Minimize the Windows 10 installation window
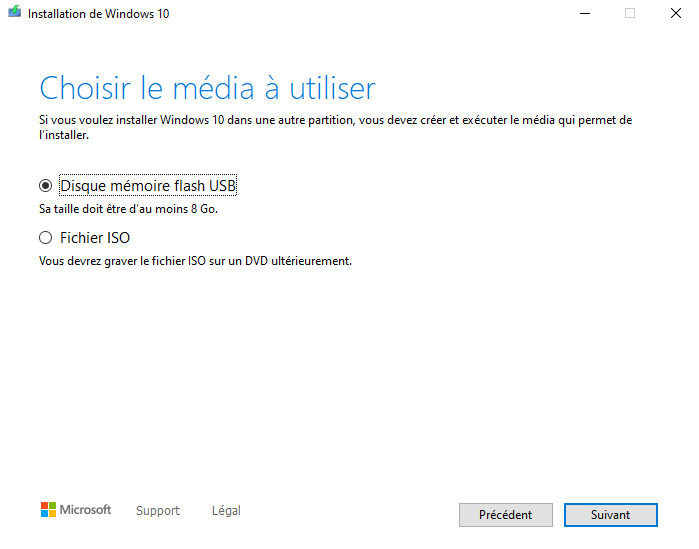 (x=584, y=14)
